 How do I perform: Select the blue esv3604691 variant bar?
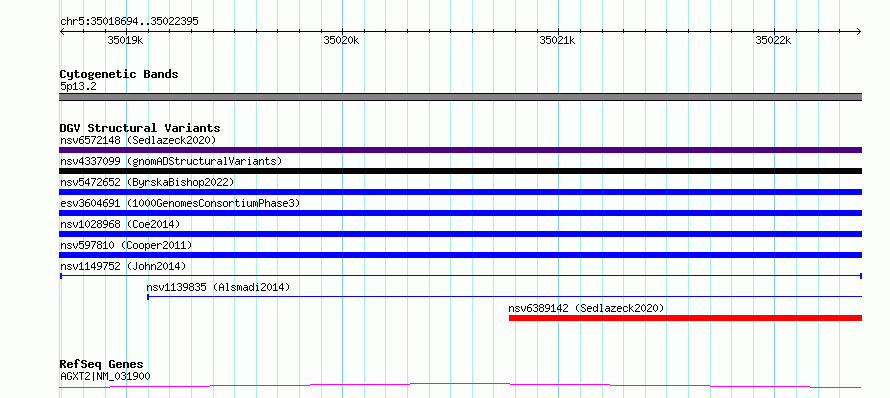pos(460,213)
